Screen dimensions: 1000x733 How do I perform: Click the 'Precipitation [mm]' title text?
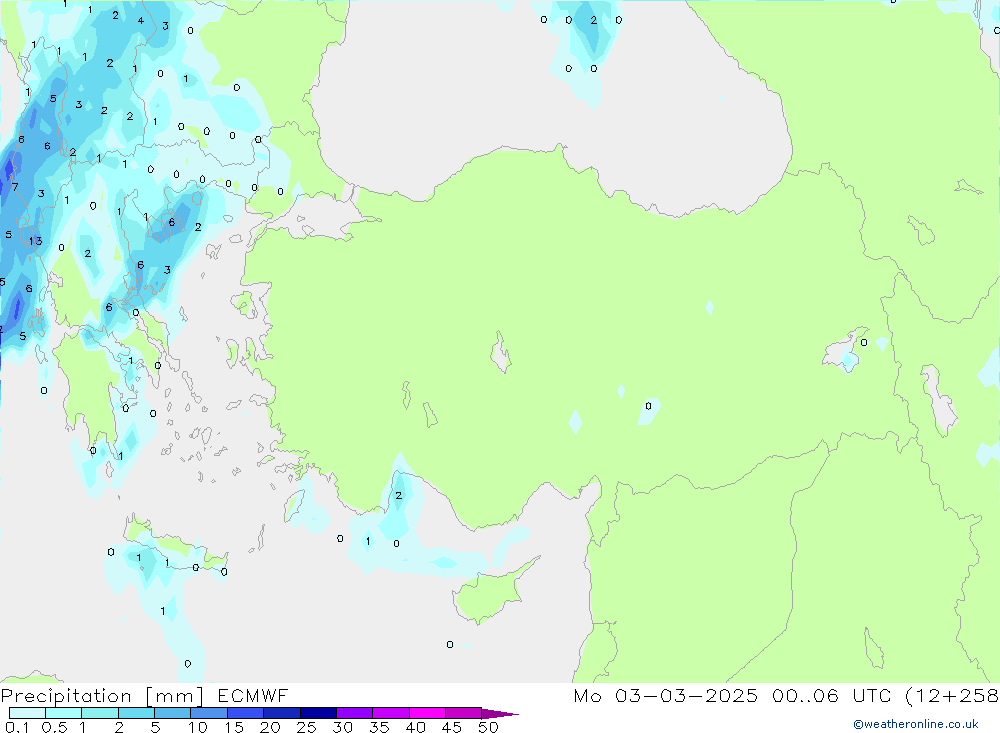102,696
